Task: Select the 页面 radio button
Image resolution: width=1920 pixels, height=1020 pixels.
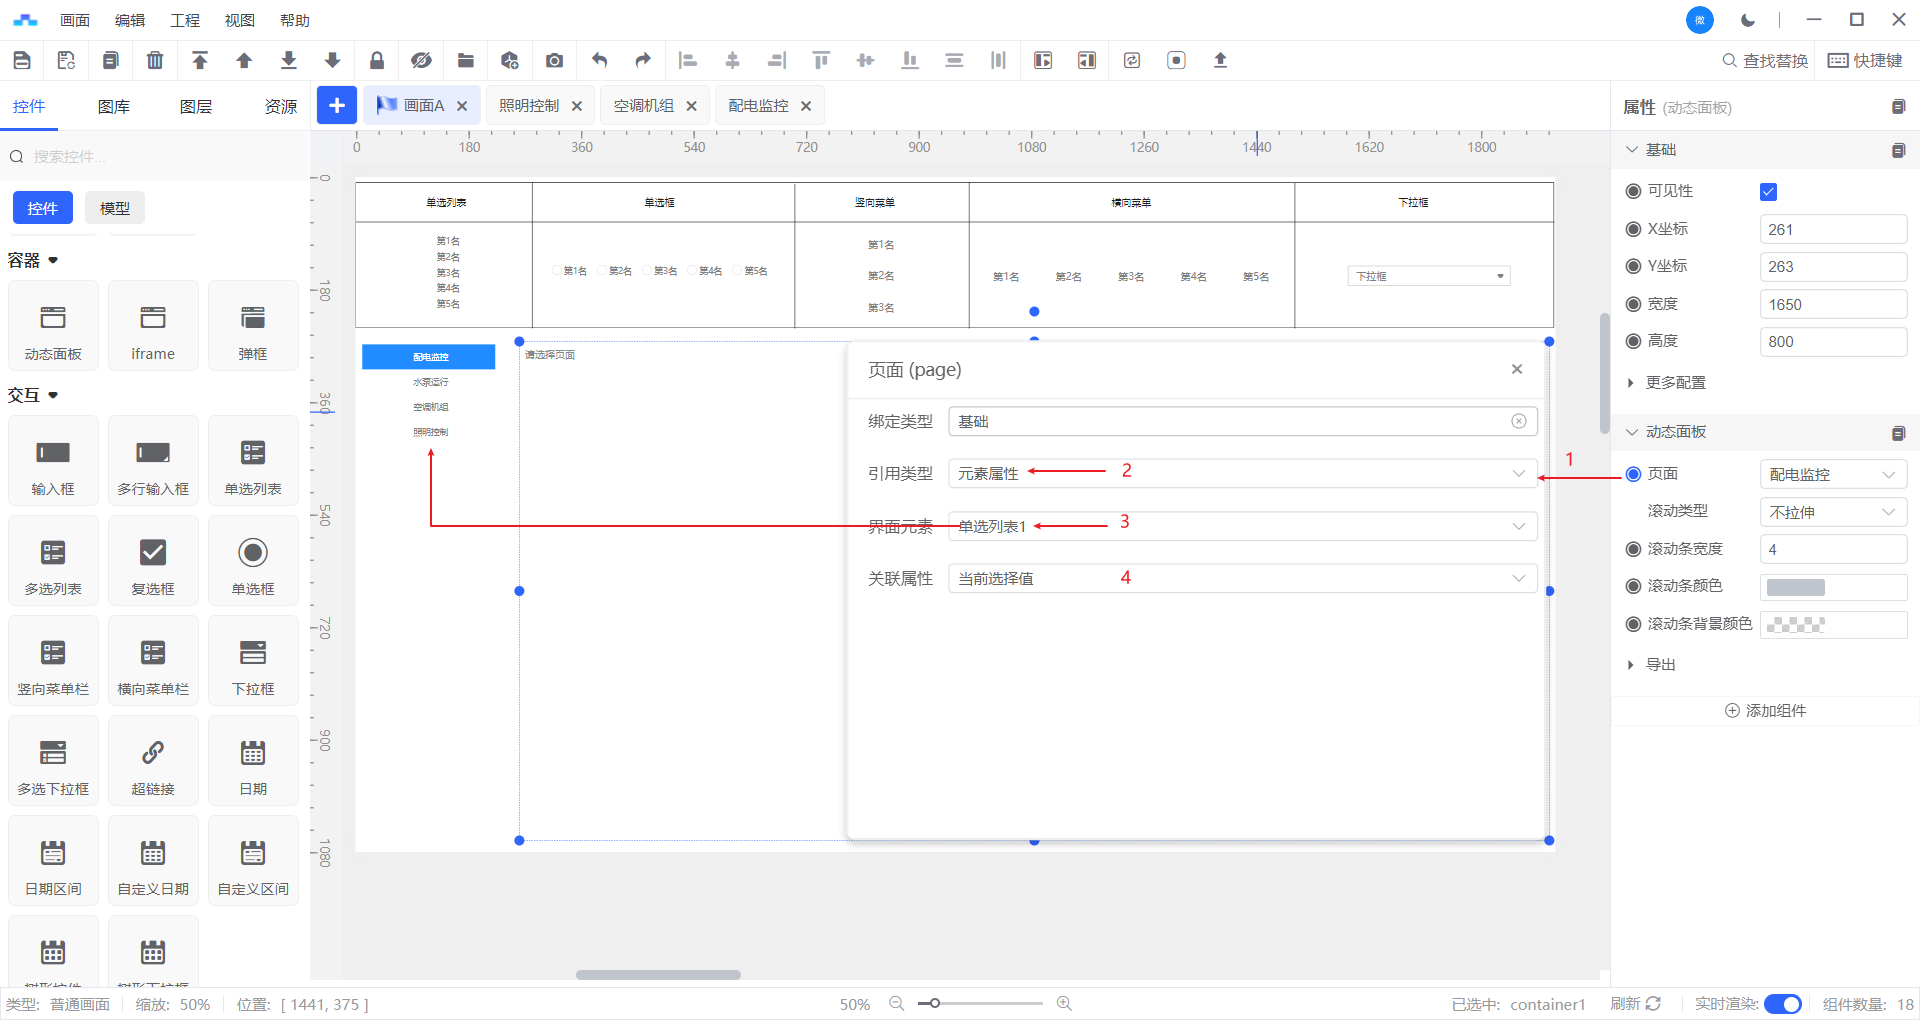Action: (x=1633, y=474)
